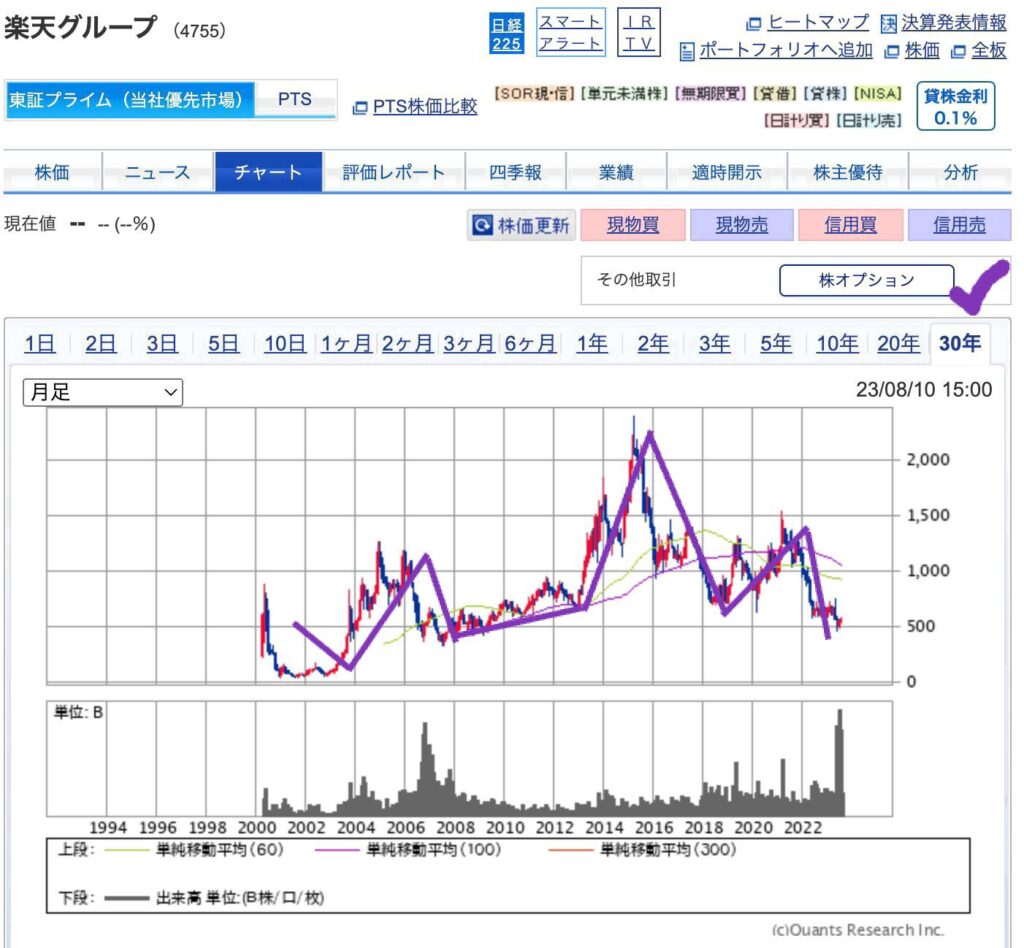Select the 20年 chart period
Screen dimensions: 1024x948
coord(899,343)
